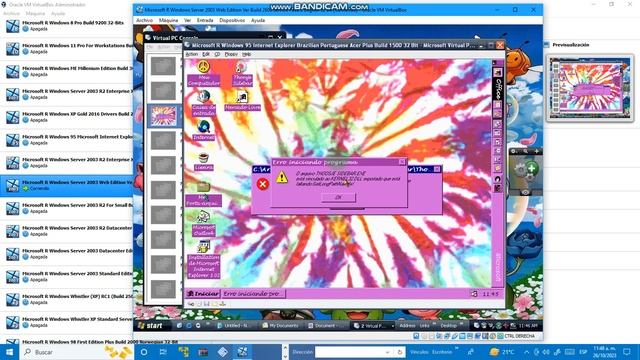Click the Windows Server 2003 start button
The width and height of the screenshot is (640, 360).
151,325
